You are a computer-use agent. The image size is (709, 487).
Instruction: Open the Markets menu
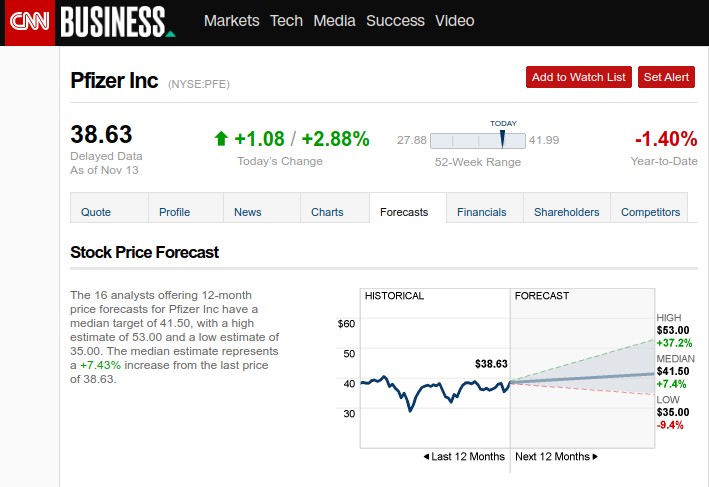(231, 21)
